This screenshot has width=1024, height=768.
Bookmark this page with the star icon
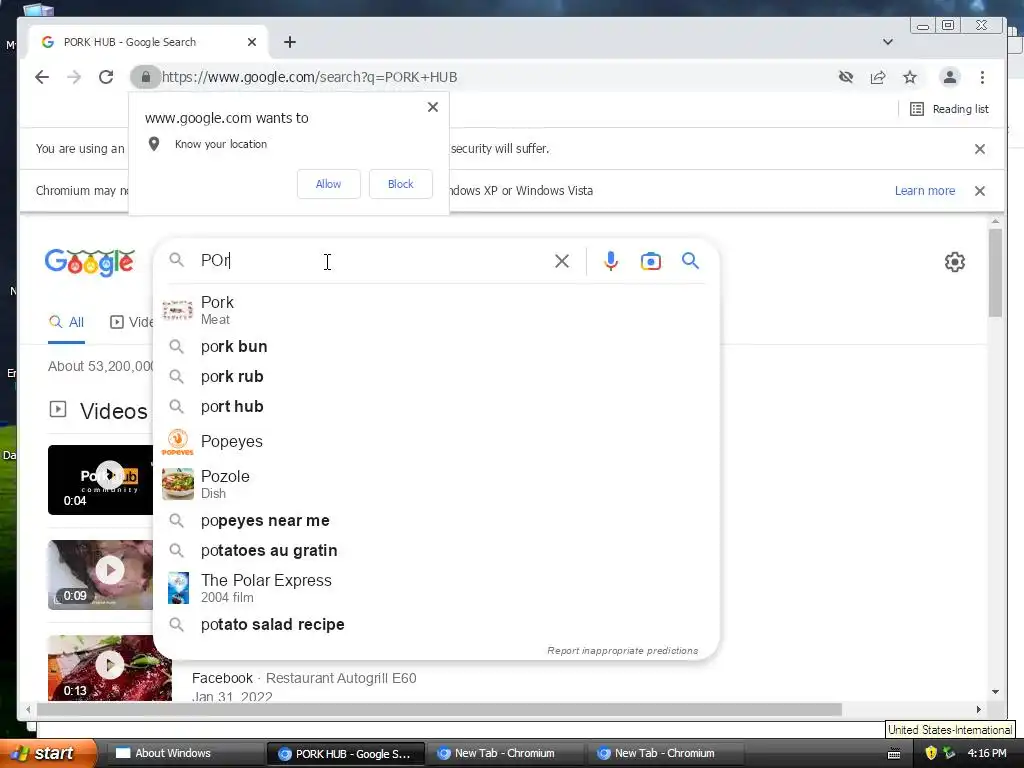pos(910,77)
